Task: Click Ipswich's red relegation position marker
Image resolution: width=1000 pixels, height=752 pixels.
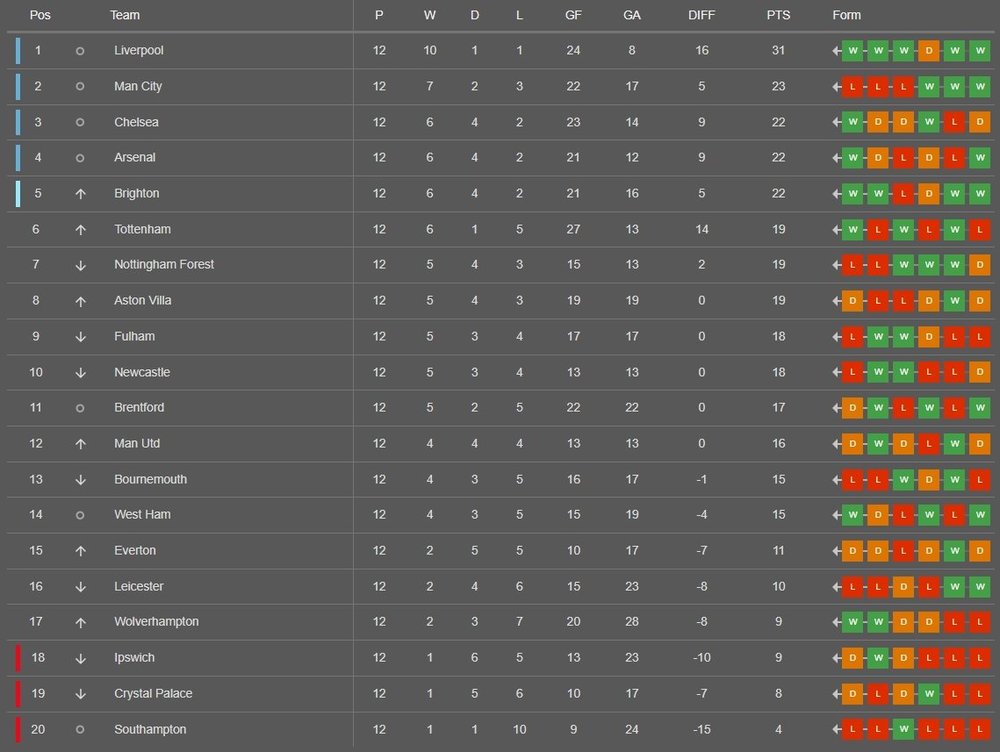Action: coord(18,658)
